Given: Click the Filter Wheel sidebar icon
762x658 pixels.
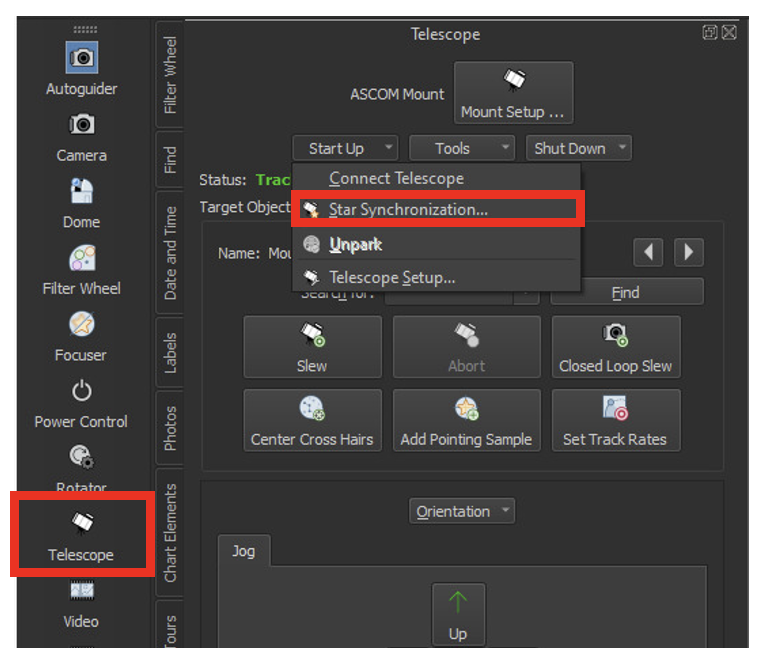Looking at the screenshot, I should 81,259.
